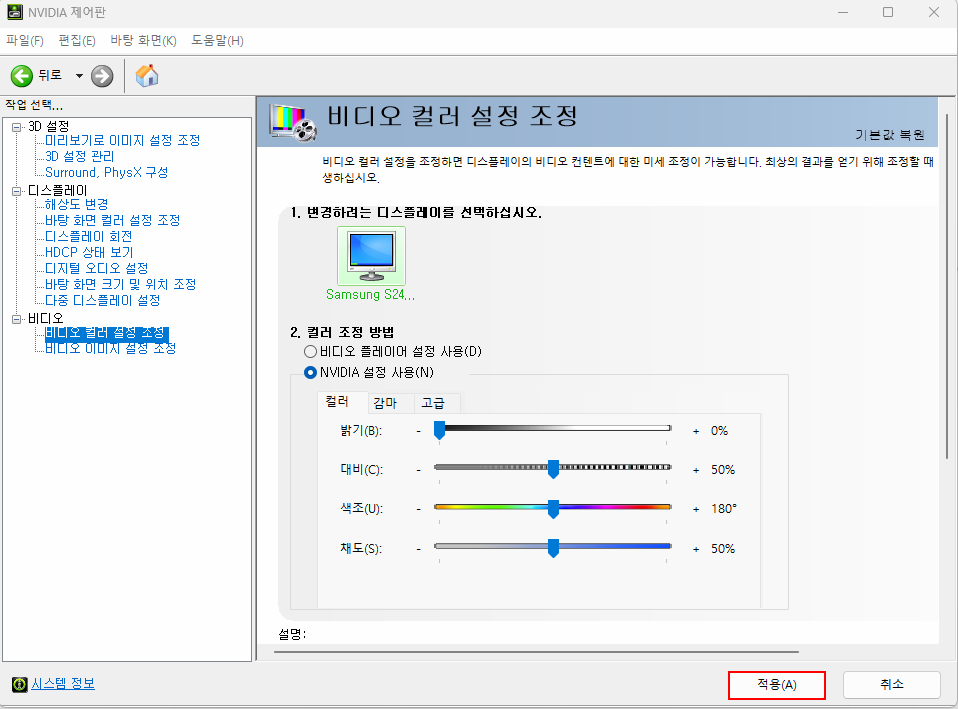Click the hue value 180°
Screen dimensions: 958x709
pyautogui.click(x=724, y=509)
